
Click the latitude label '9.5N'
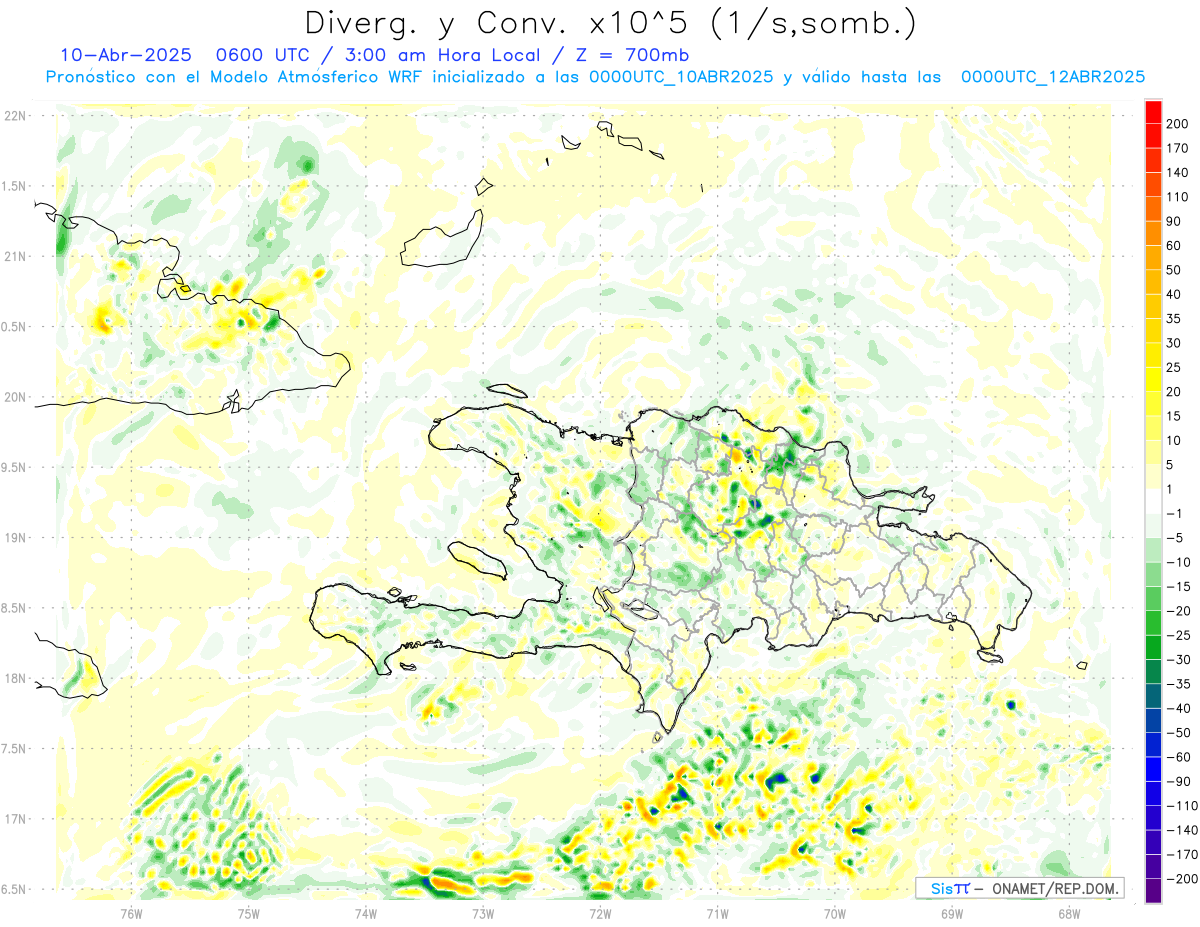coord(14,468)
